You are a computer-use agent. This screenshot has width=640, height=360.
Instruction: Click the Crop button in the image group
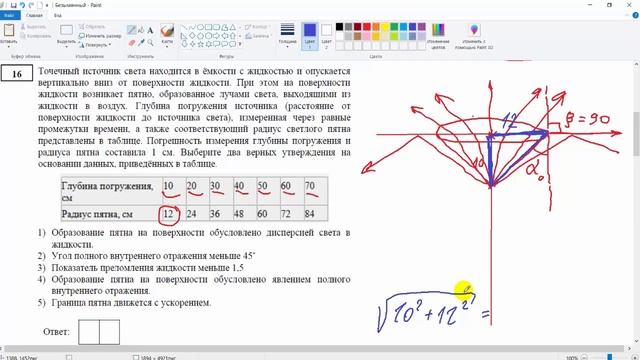point(92,27)
